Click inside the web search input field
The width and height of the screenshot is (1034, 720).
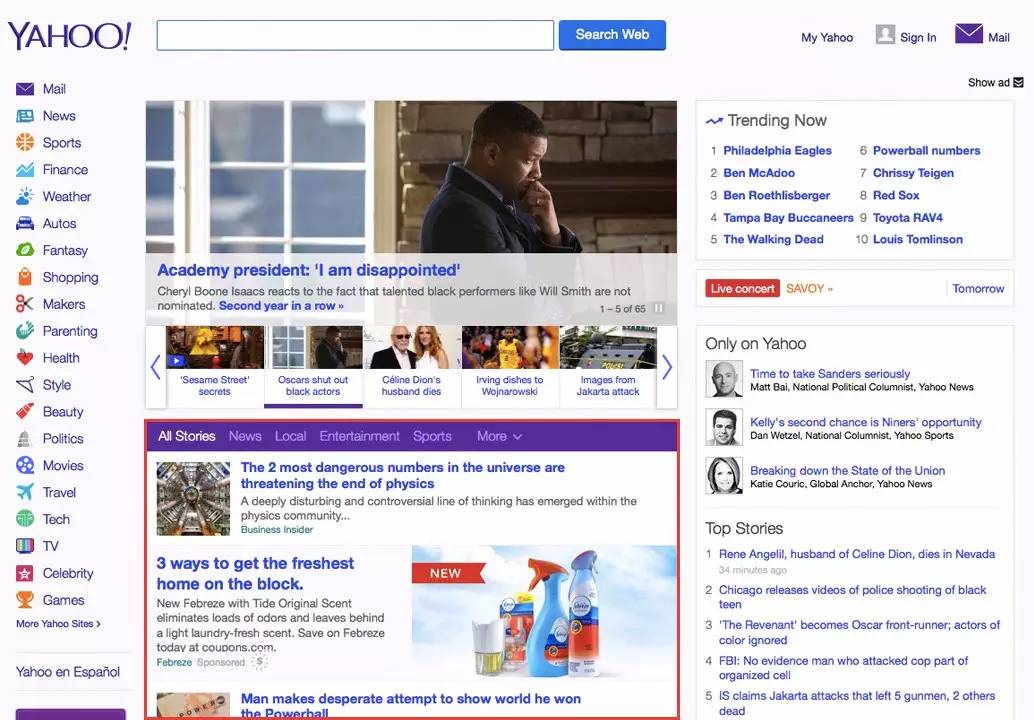(x=355, y=35)
